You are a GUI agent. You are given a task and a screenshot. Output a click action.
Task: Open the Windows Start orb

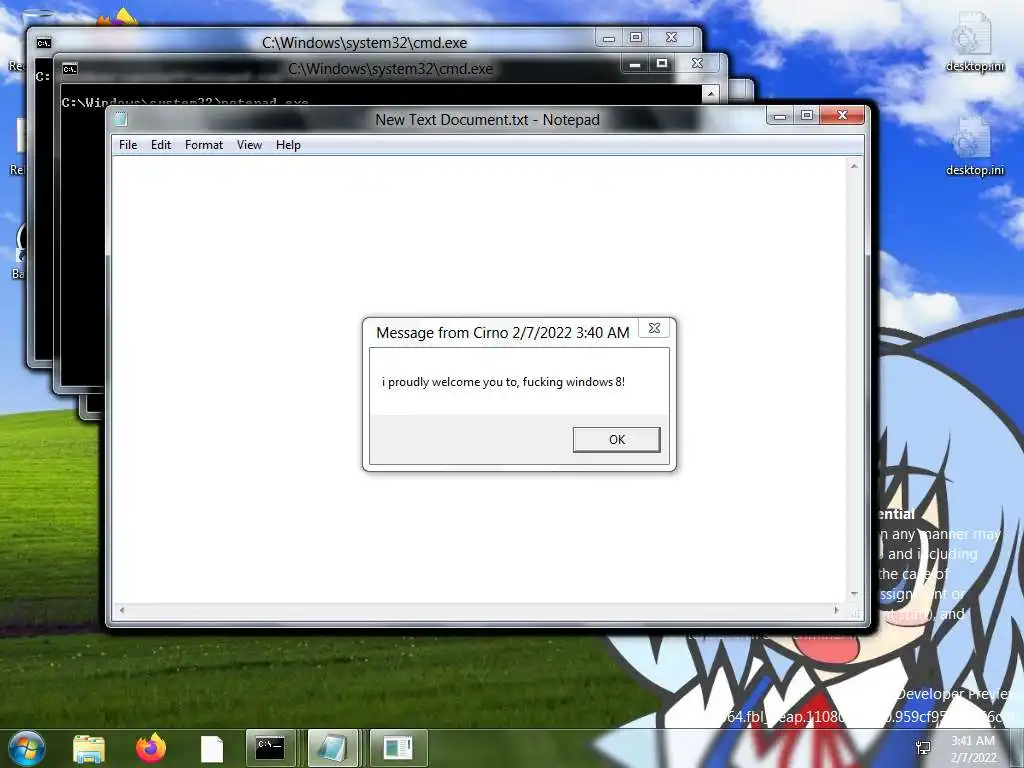click(x=27, y=748)
